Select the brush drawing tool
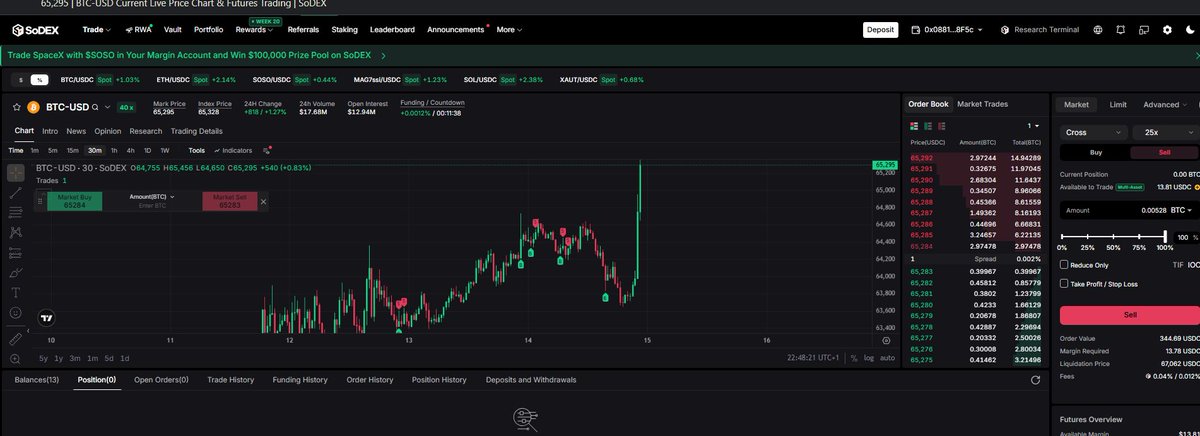The height and width of the screenshot is (436, 1200). pos(16,273)
